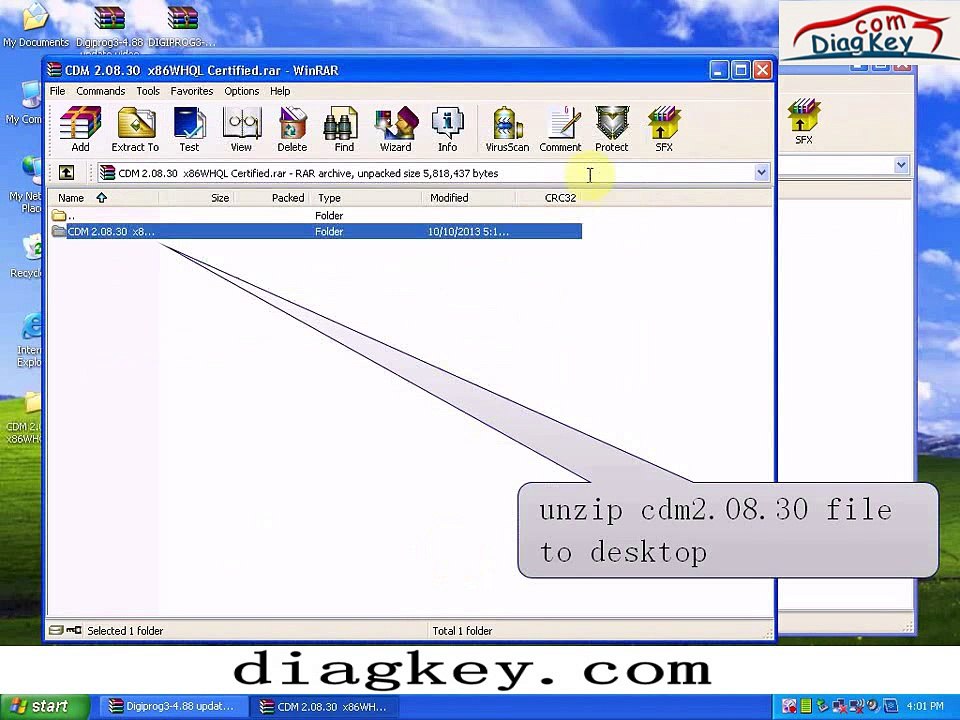
Task: Select the My Computer desktop icon
Action: [x=24, y=104]
